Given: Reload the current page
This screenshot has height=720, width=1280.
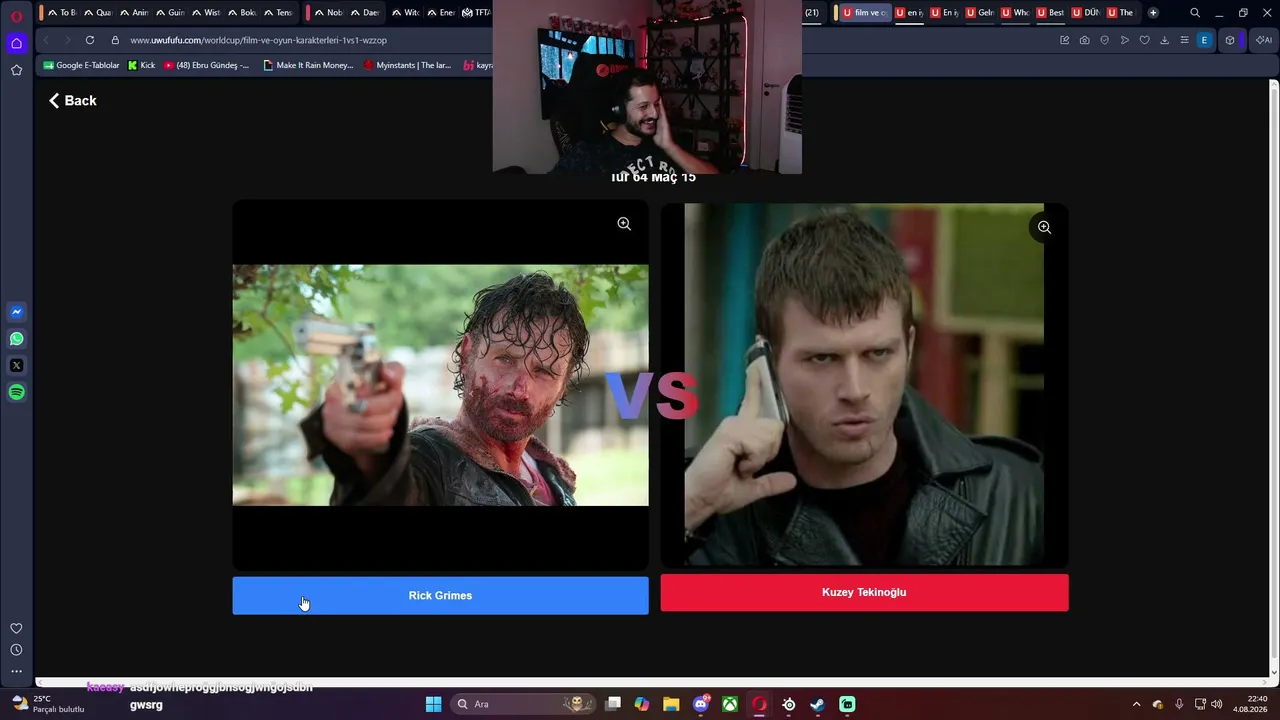Looking at the screenshot, I should [x=90, y=40].
